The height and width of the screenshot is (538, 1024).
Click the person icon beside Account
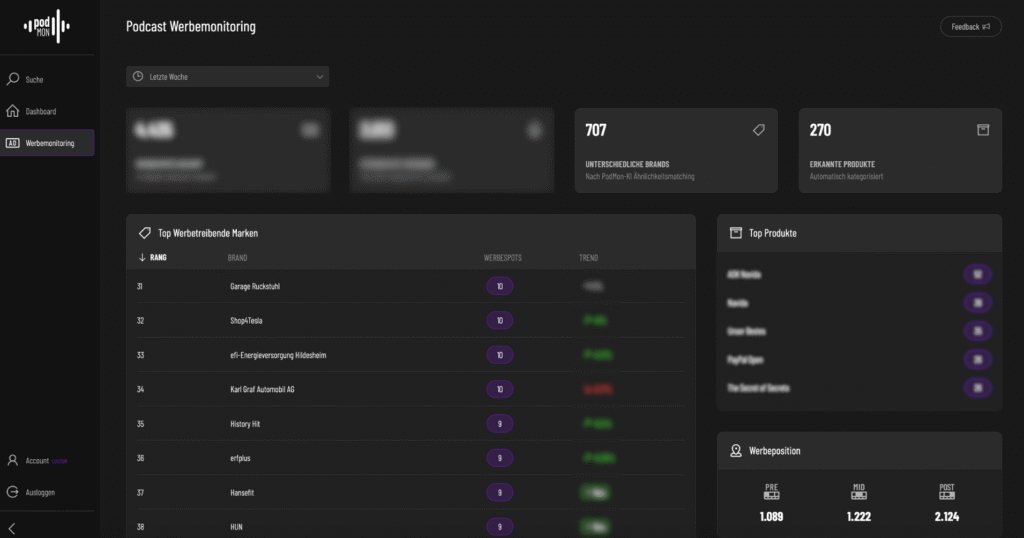(x=13, y=460)
